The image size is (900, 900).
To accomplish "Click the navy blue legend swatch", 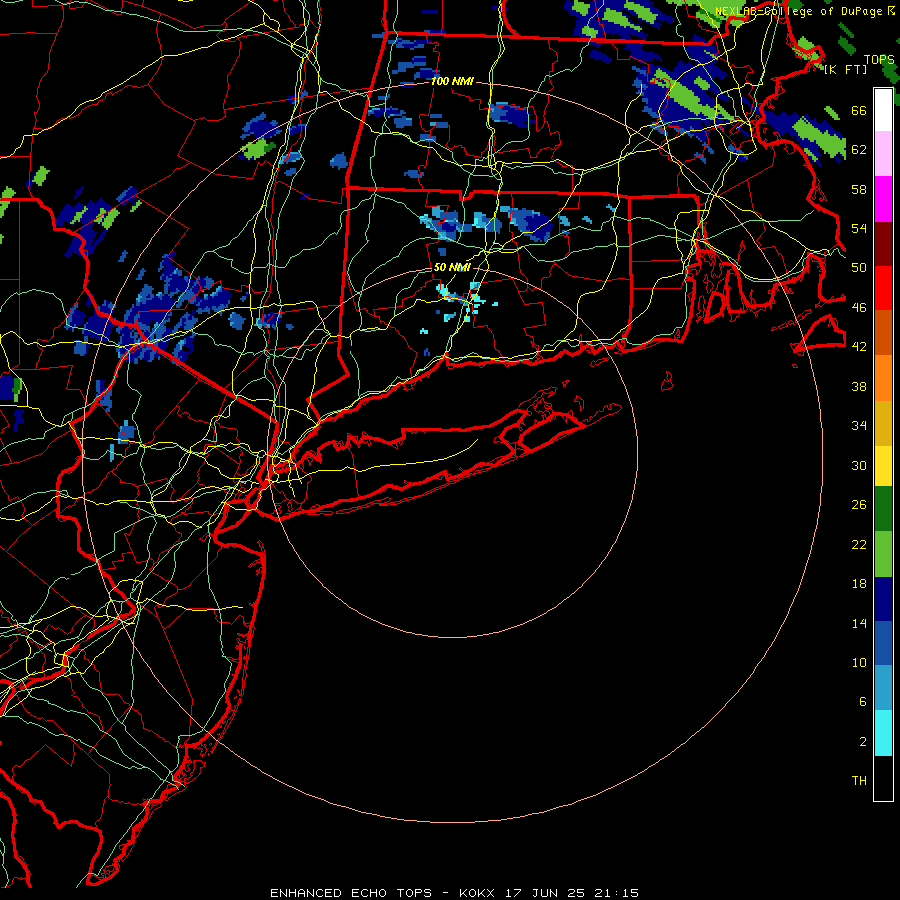I will (x=883, y=599).
